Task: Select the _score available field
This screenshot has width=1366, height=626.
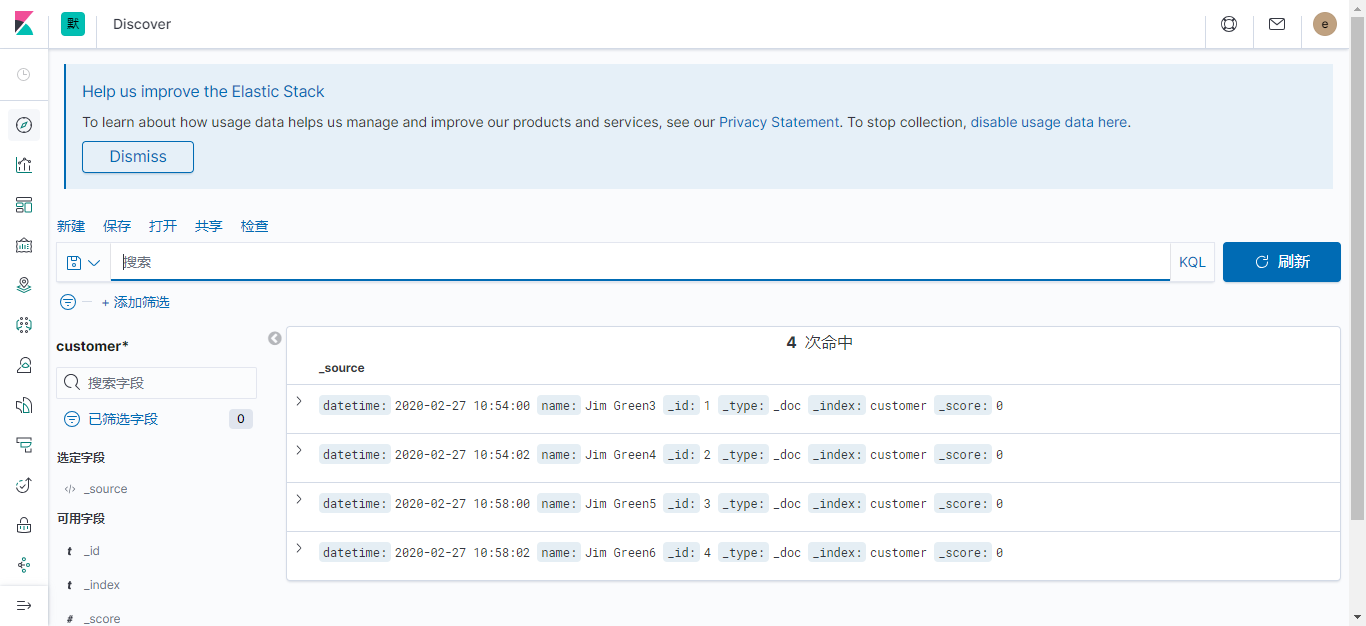Action: coord(101,619)
